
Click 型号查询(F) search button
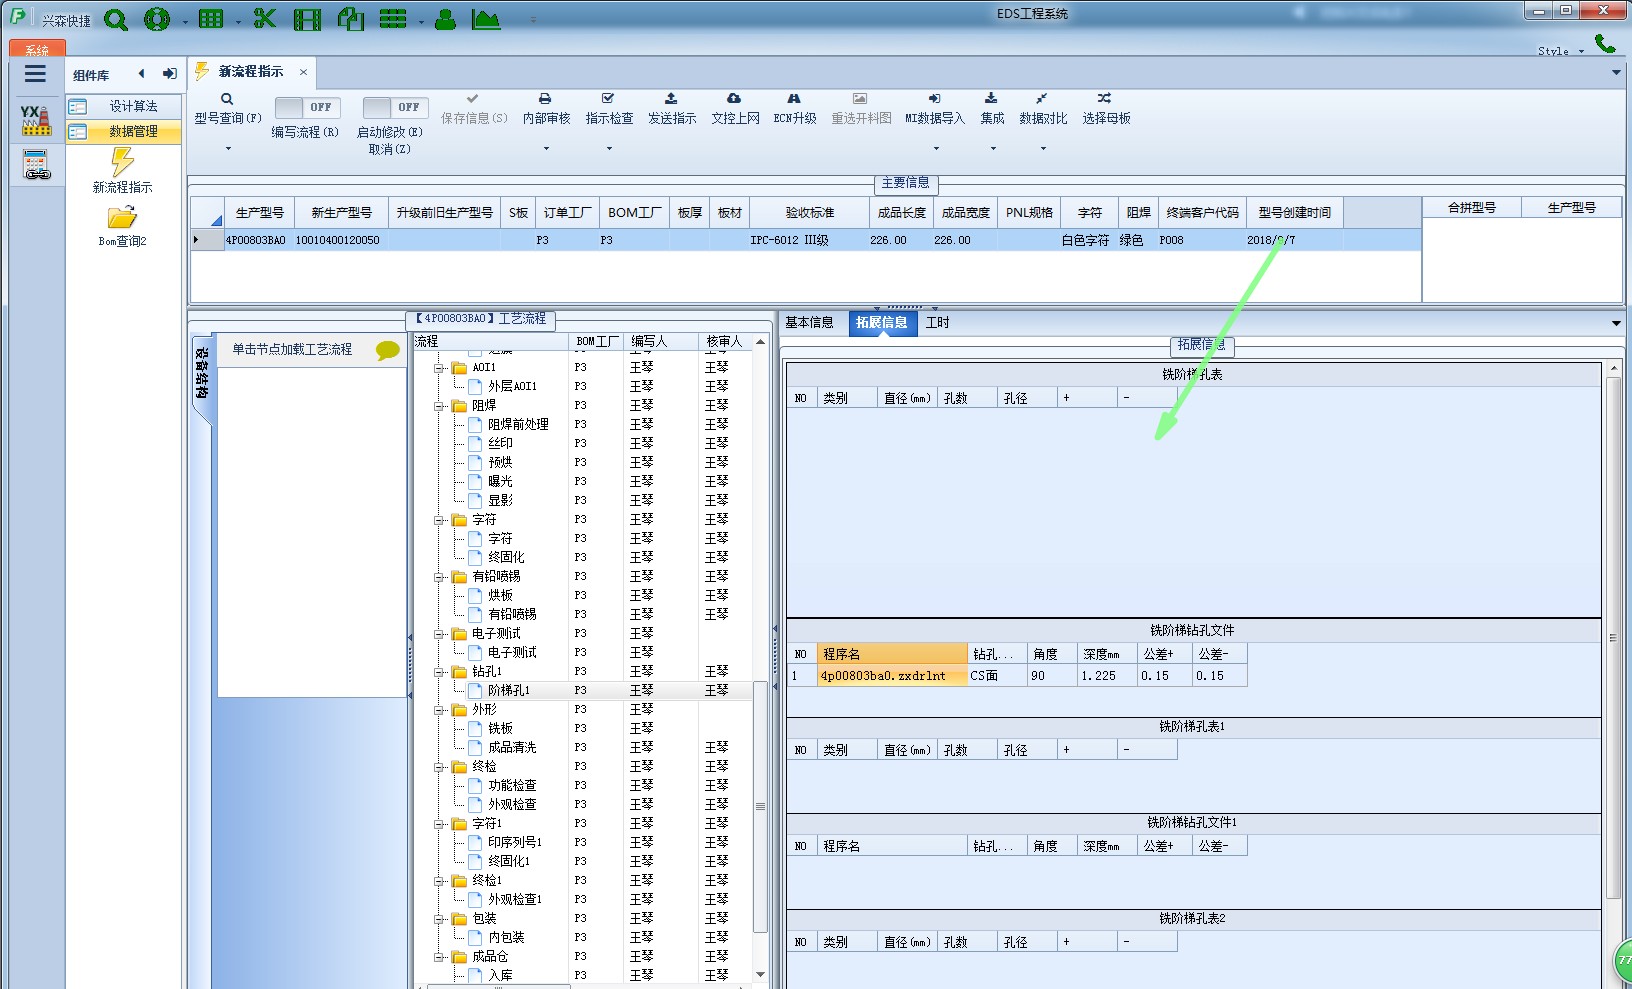click(228, 108)
